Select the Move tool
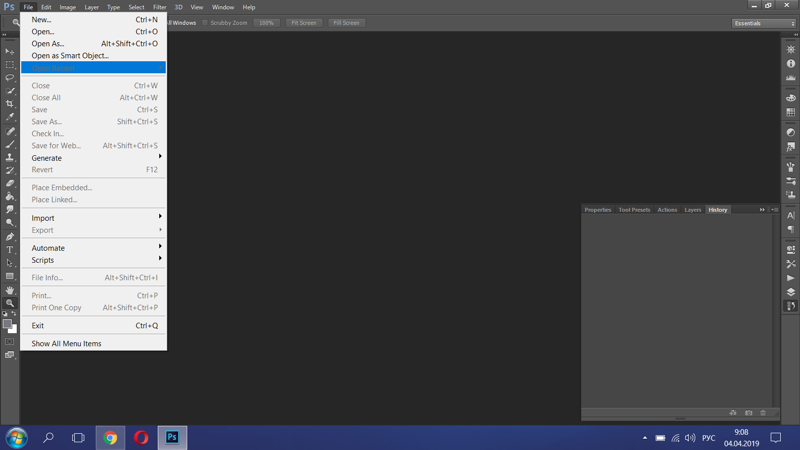This screenshot has height=450, width=800. coord(10,52)
